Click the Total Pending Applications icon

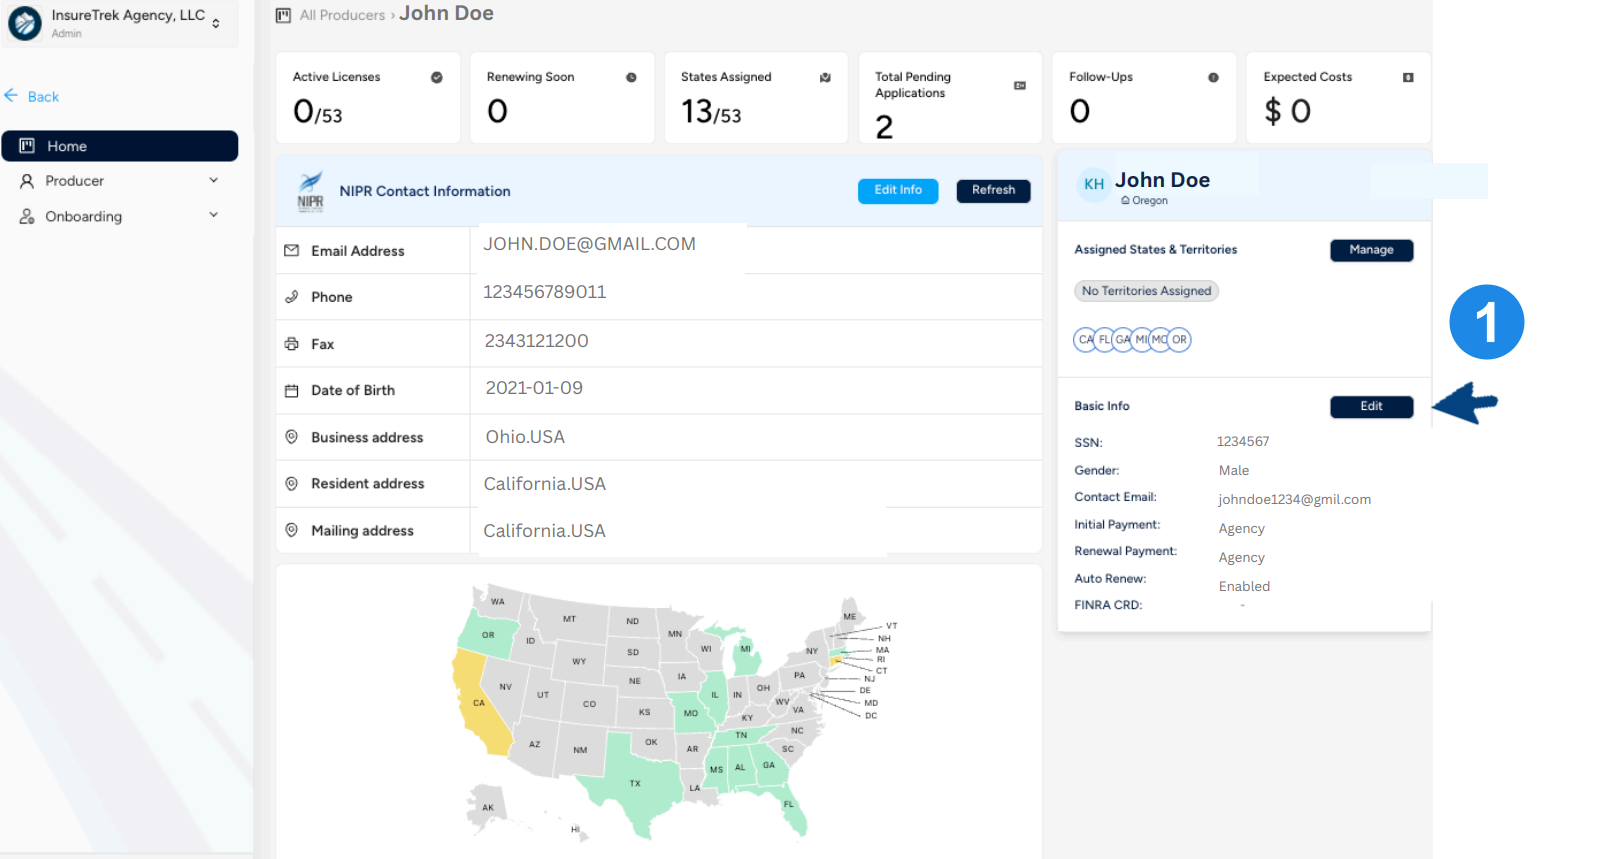coord(1019,85)
